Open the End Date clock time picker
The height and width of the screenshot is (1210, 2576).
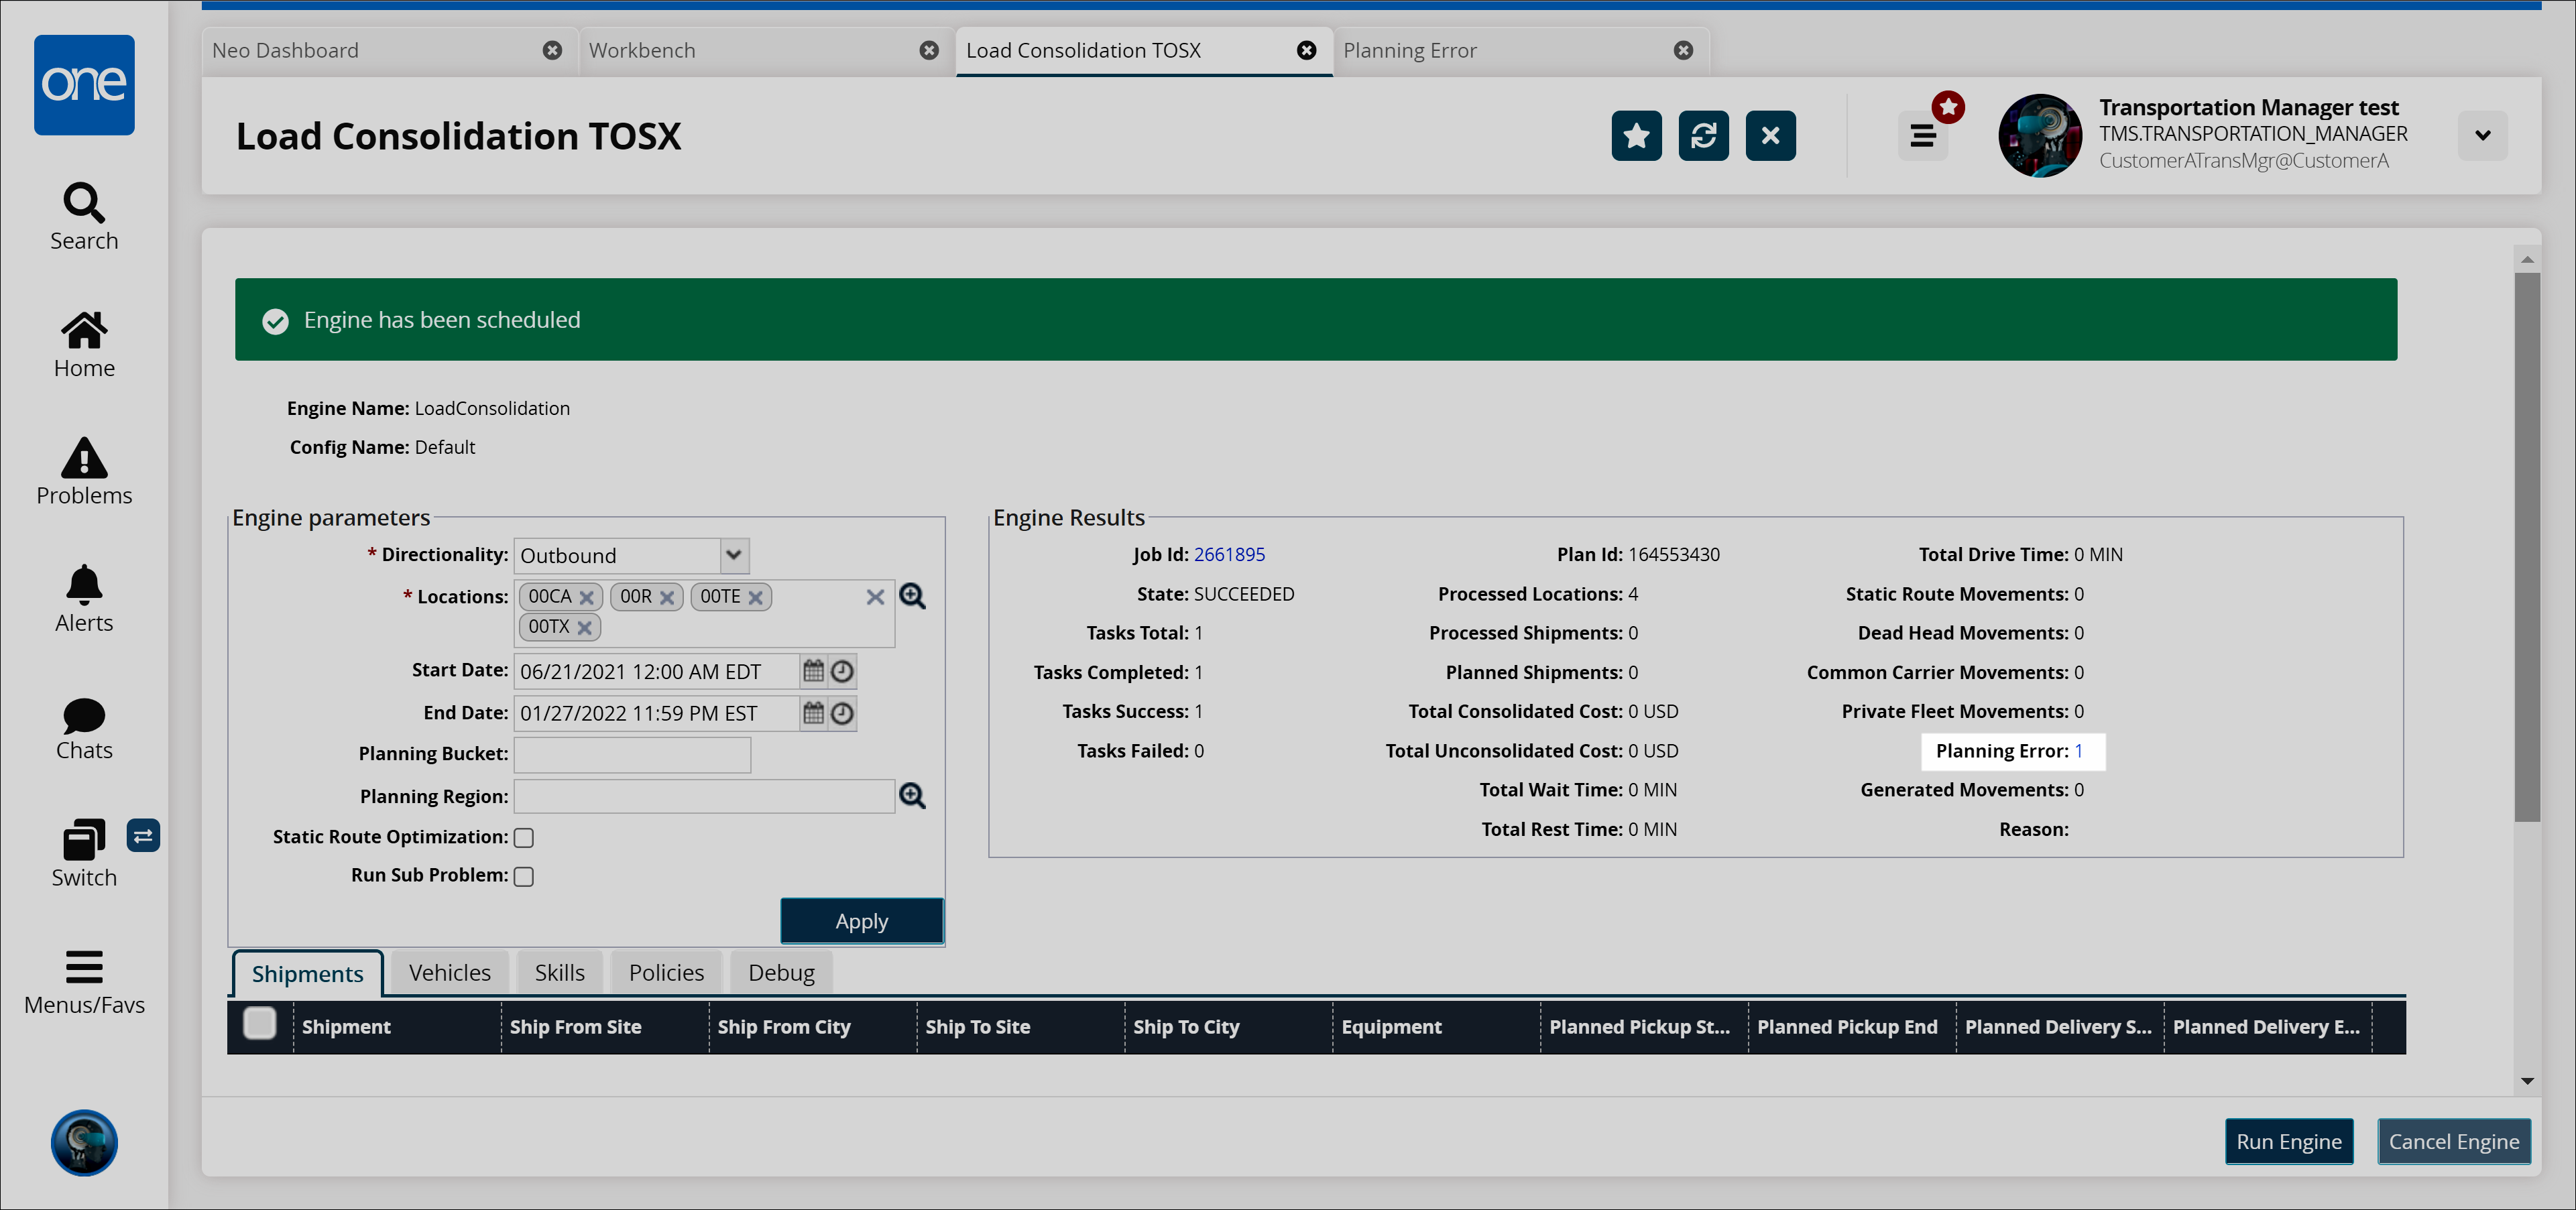pos(843,713)
